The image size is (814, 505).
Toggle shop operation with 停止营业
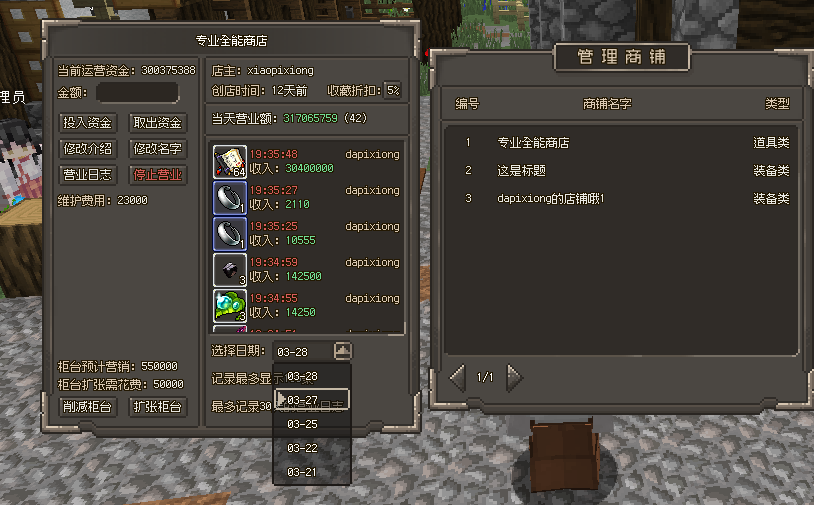157,175
